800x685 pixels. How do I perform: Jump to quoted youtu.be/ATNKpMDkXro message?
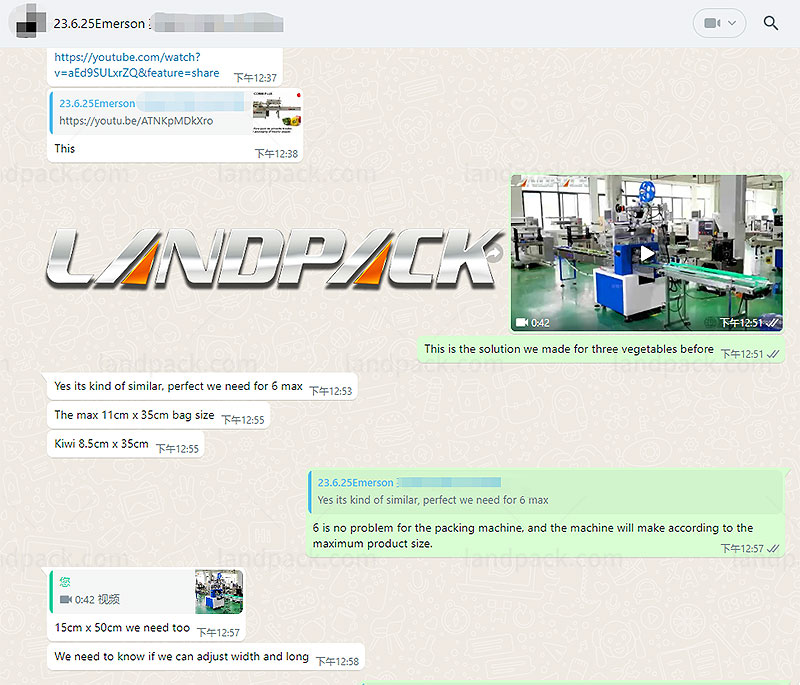click(x=135, y=120)
